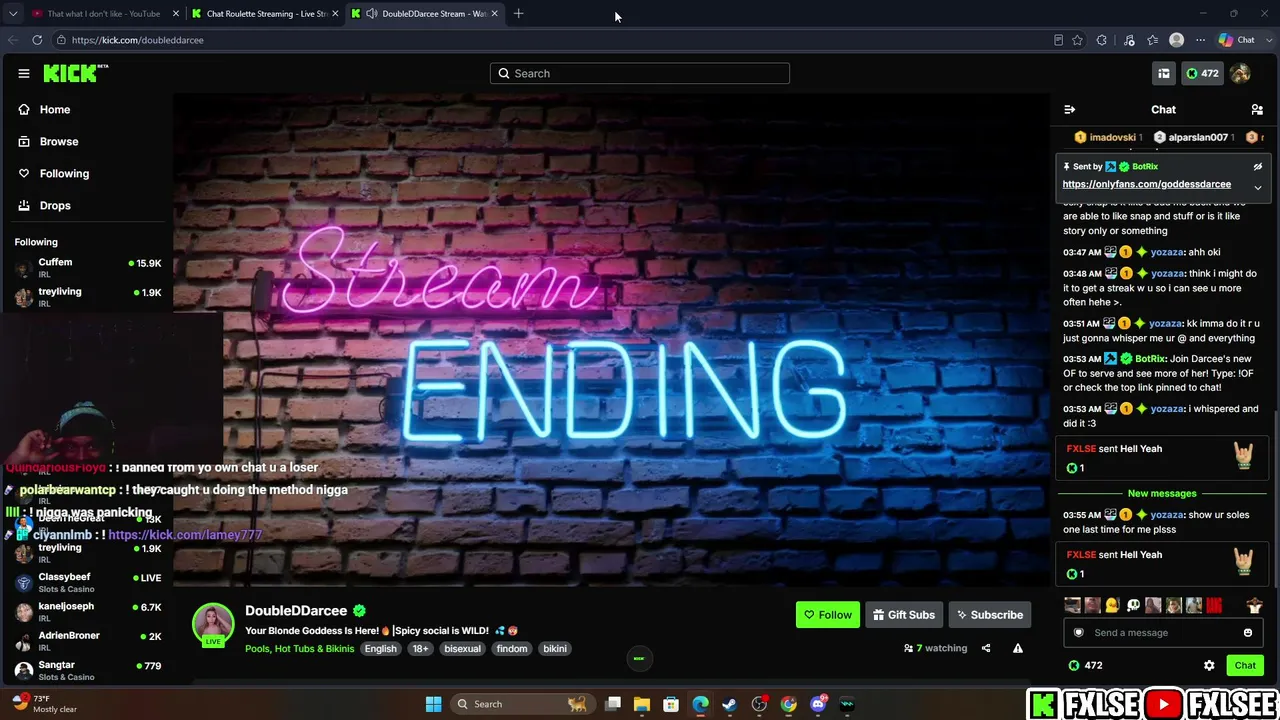Click the Gift Subs button
Image resolution: width=1280 pixels, height=720 pixels.
coord(904,615)
